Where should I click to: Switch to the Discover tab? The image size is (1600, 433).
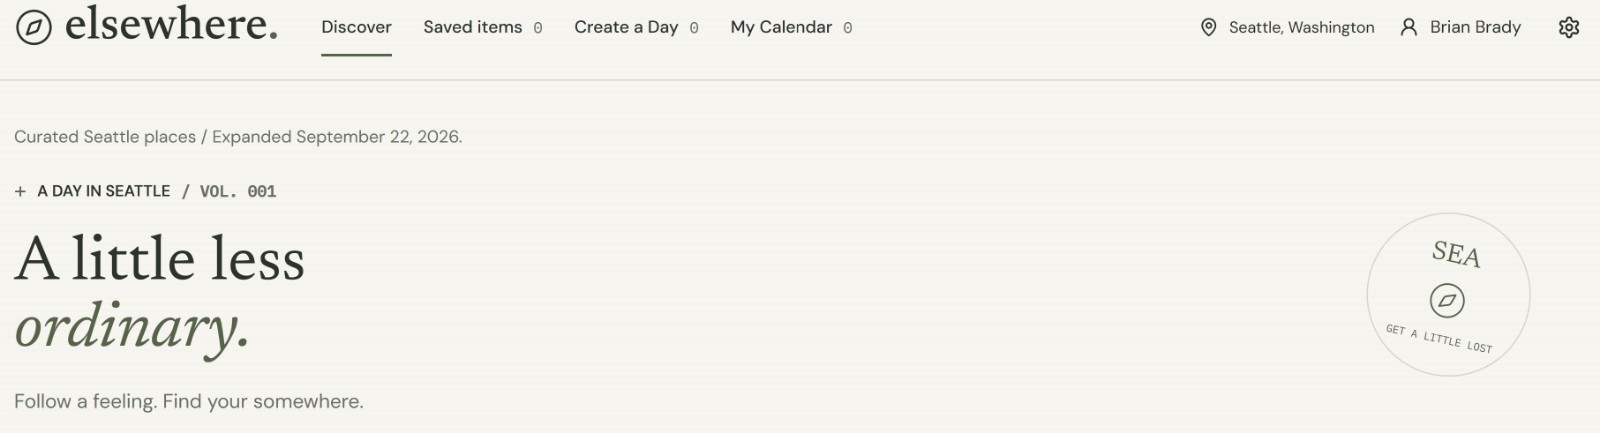point(356,27)
